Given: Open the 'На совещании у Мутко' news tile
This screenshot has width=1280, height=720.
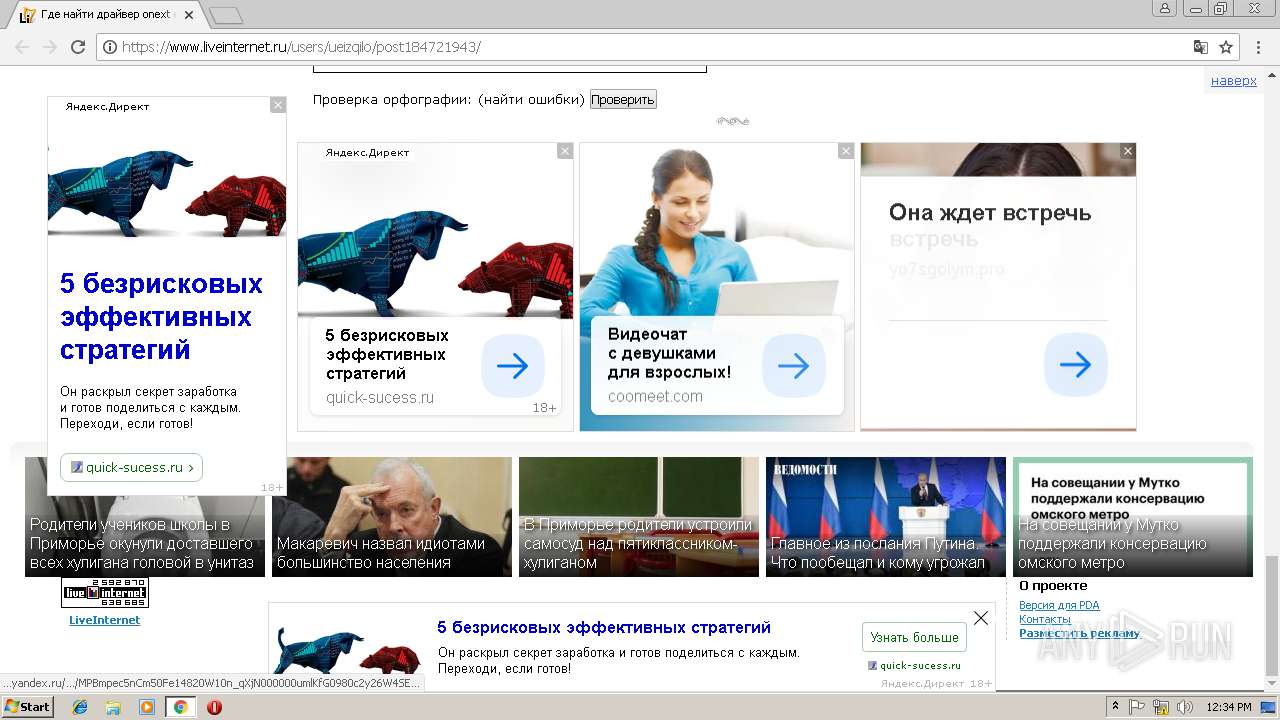Looking at the screenshot, I should click(x=1133, y=517).
